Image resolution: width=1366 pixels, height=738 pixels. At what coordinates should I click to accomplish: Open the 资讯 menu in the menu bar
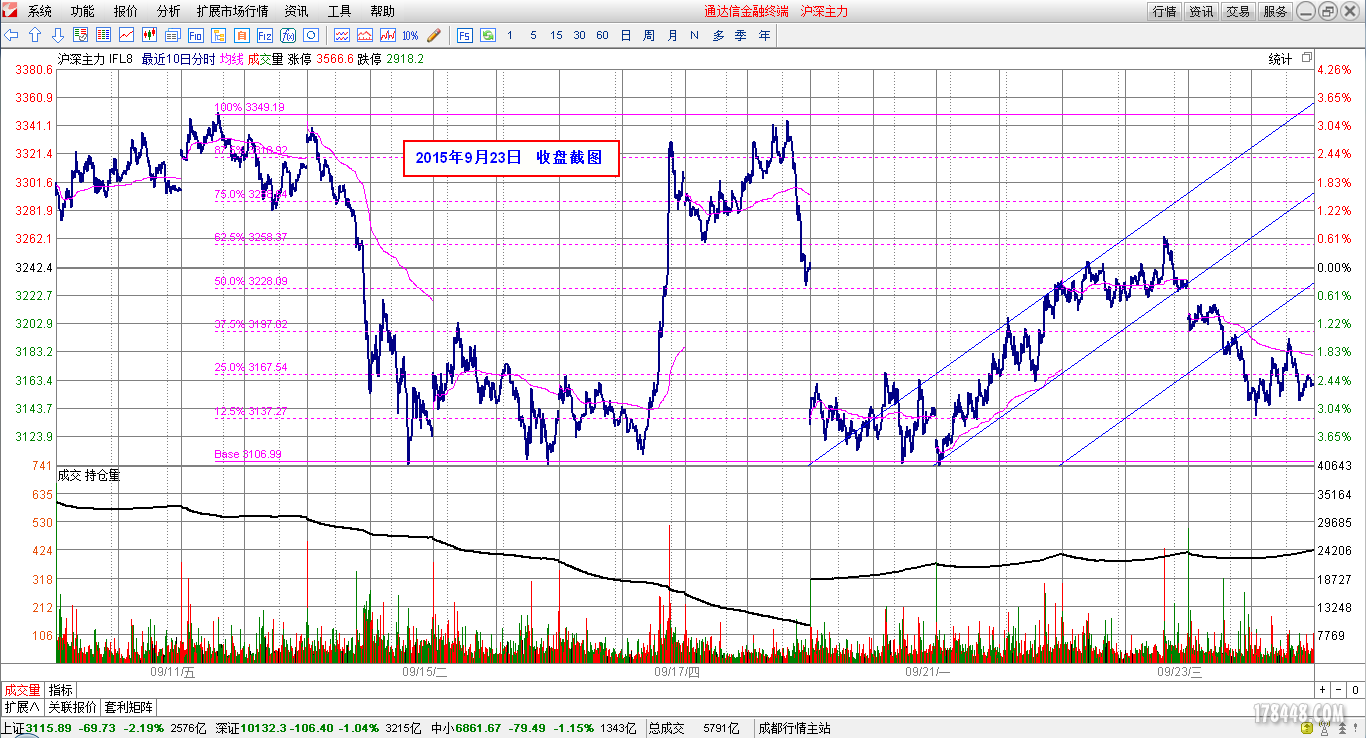click(x=296, y=11)
